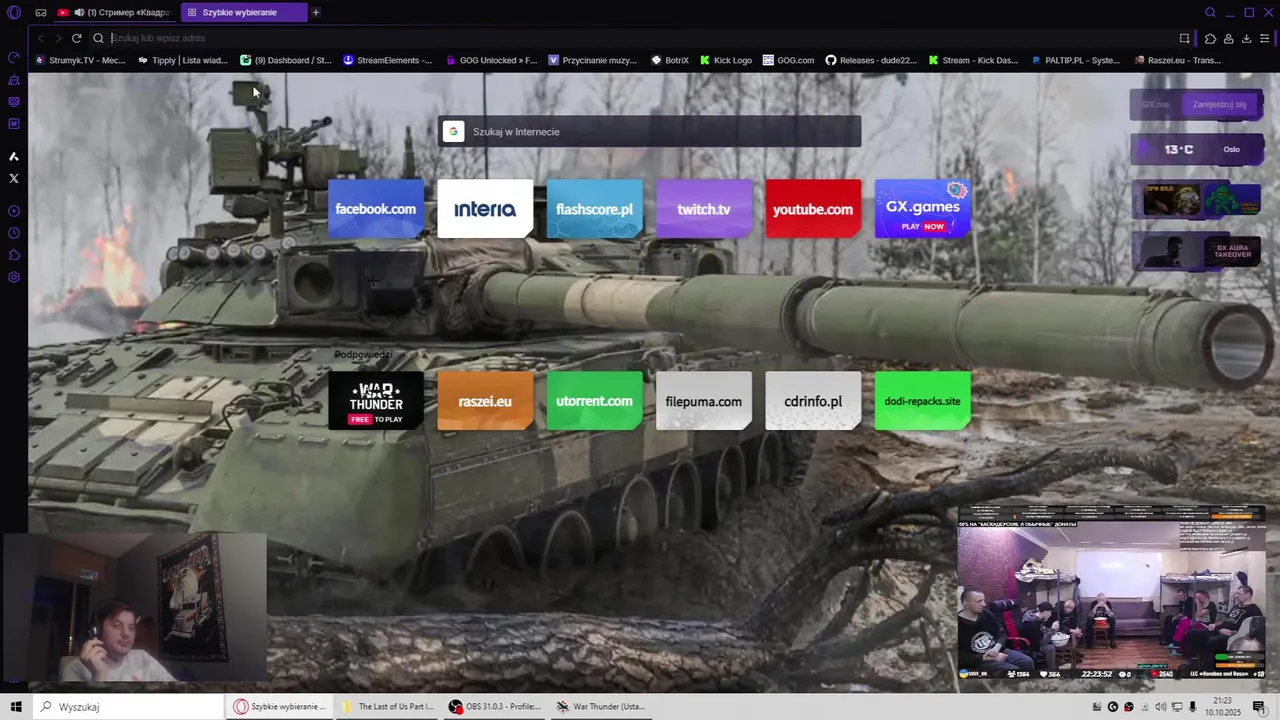Open the 13°C Oslo weather widget
The height and width of the screenshot is (720, 1280).
click(x=1197, y=149)
